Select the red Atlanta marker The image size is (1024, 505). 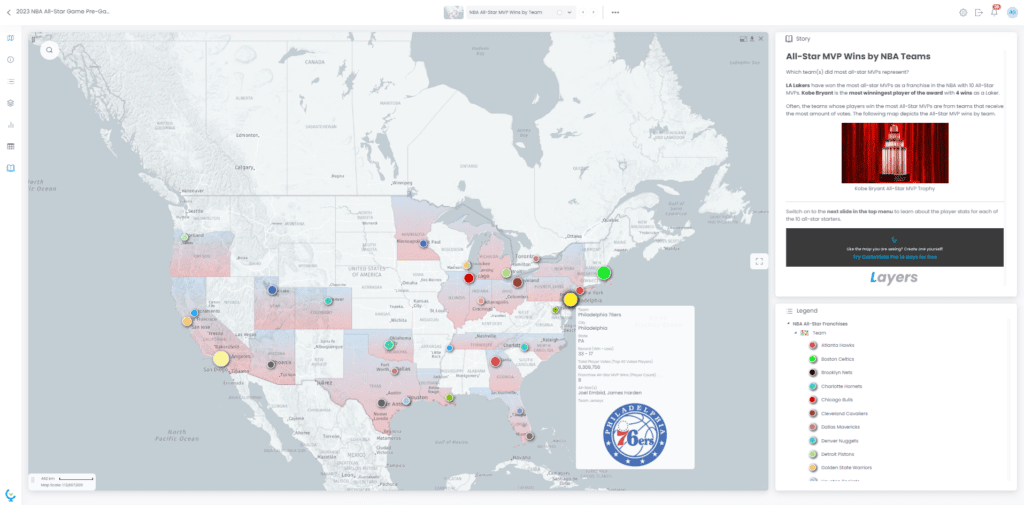pyautogui.click(x=496, y=361)
